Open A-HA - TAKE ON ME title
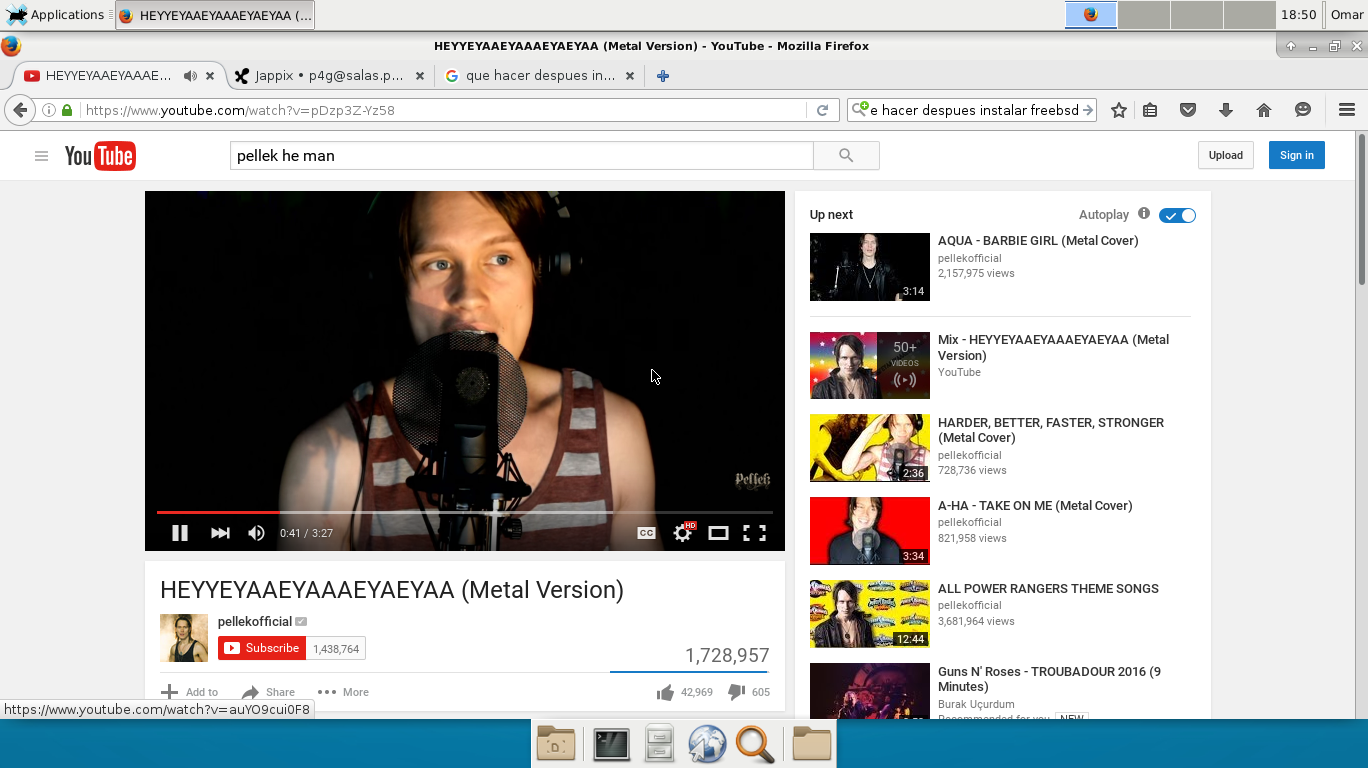This screenshot has height=768, width=1368. [1035, 506]
